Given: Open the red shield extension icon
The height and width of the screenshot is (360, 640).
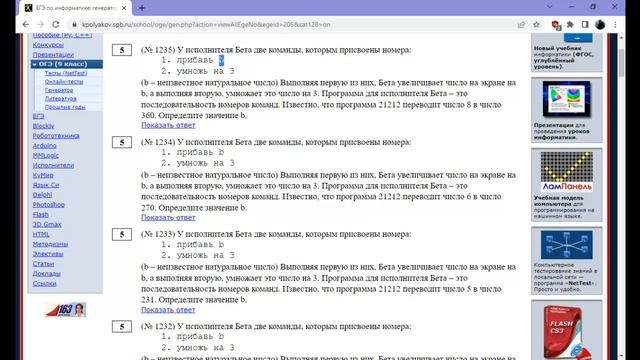Looking at the screenshot, I should tap(556, 25).
